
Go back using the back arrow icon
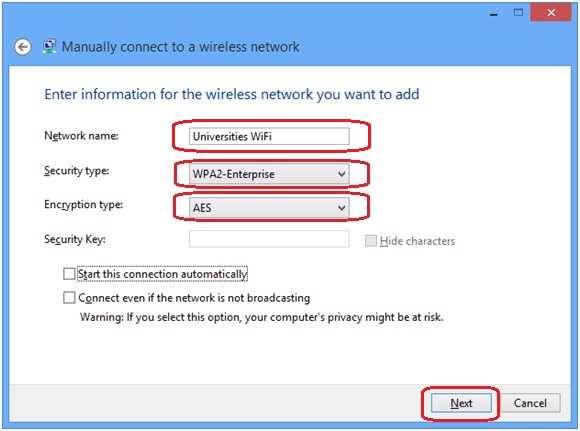tap(23, 47)
